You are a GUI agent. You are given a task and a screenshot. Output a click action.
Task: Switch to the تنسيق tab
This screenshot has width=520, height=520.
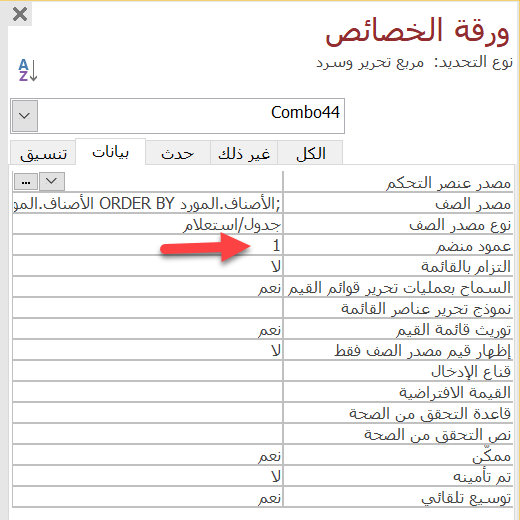43,154
